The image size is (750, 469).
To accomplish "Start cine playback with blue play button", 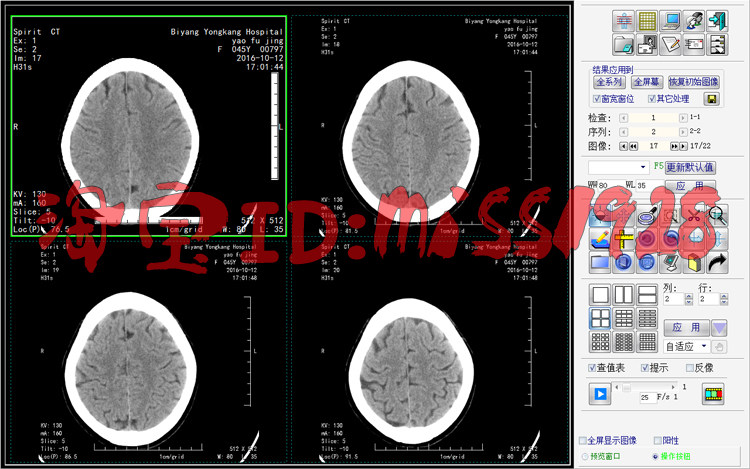I will [600, 394].
